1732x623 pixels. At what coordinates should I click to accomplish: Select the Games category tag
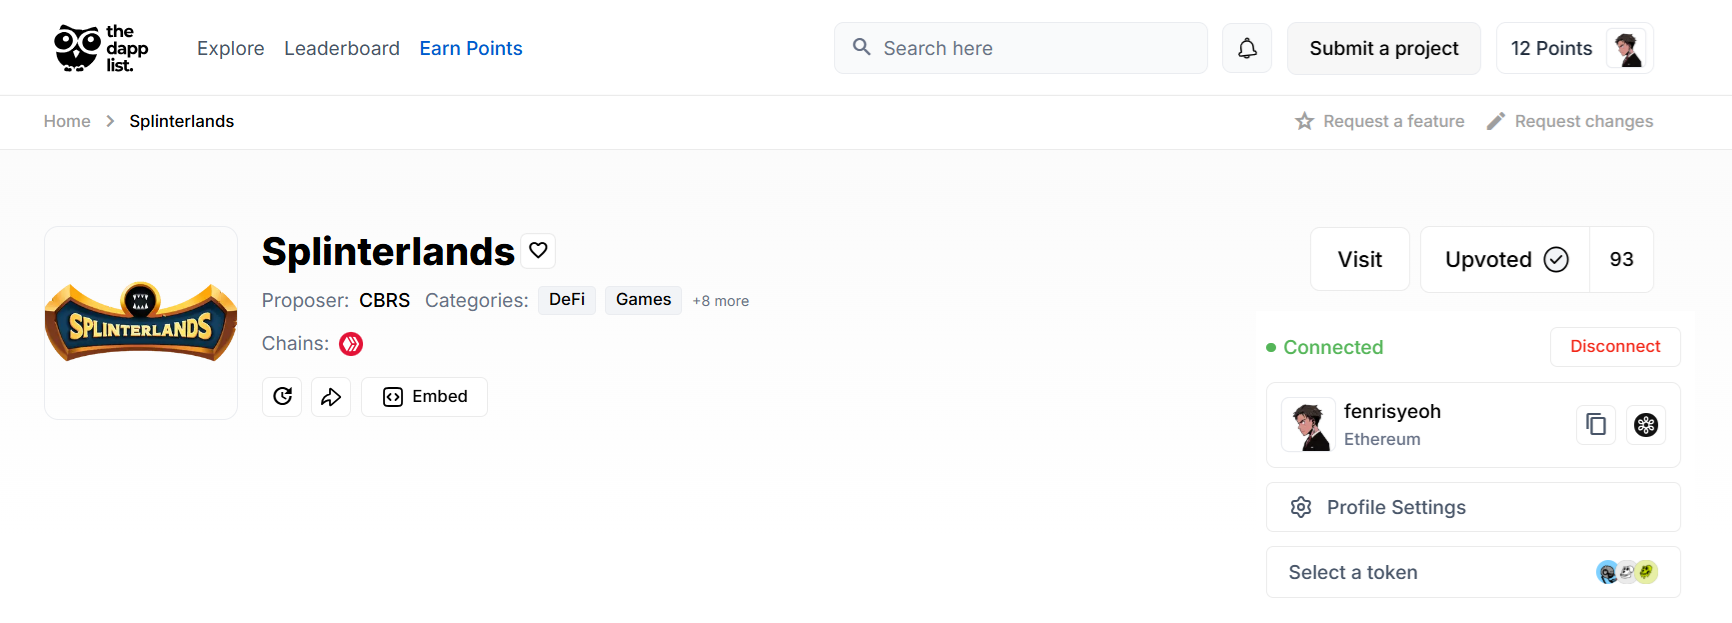click(643, 300)
